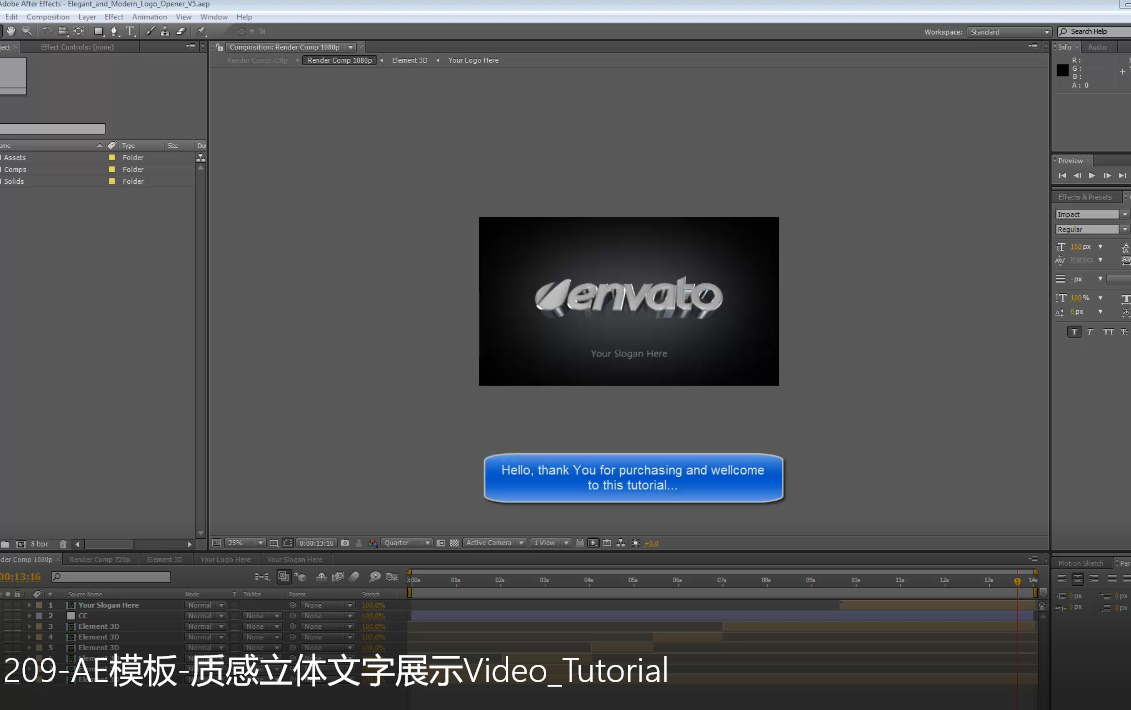Take a snapshot with camera icon
The image size is (1131, 710).
(345, 543)
